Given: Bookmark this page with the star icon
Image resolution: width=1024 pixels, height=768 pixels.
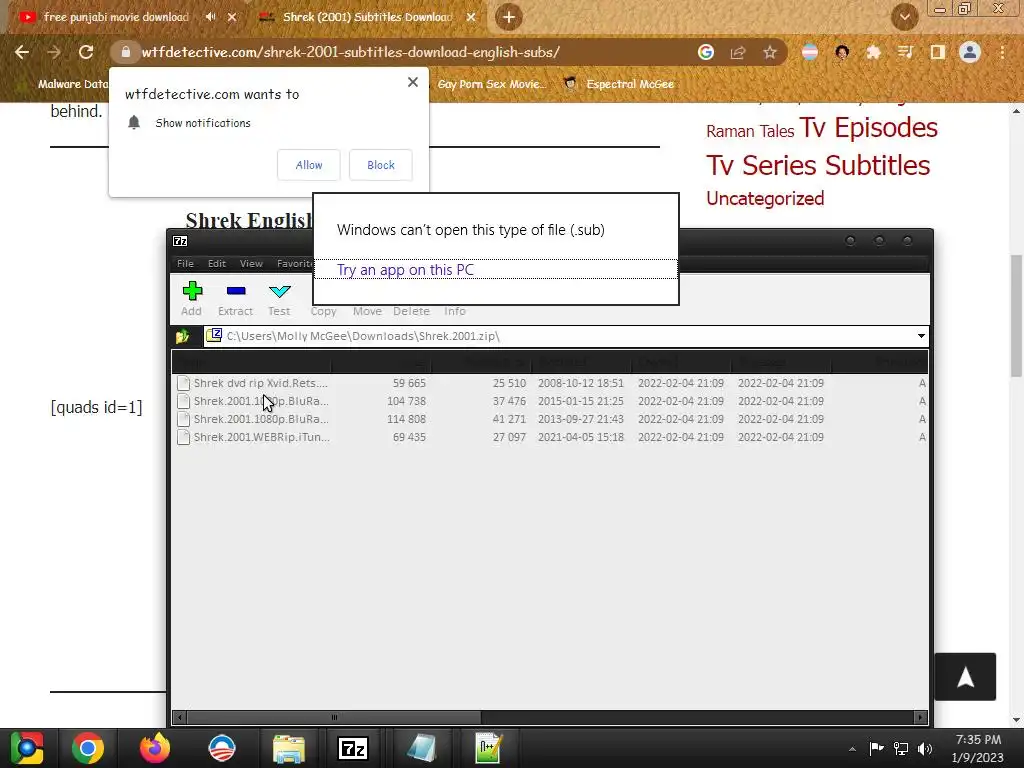Looking at the screenshot, I should pyautogui.click(x=770, y=52).
